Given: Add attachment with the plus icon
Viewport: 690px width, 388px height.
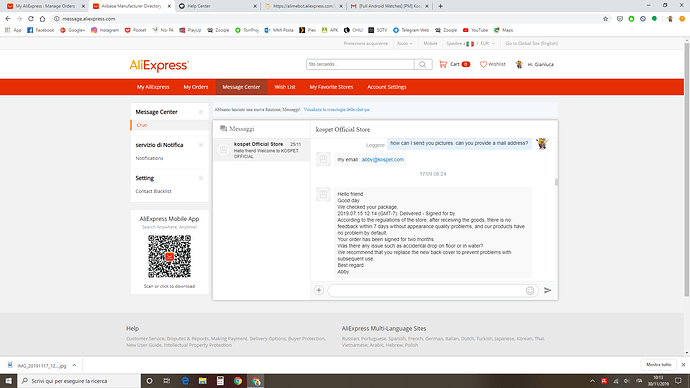Looking at the screenshot, I should pyautogui.click(x=319, y=290).
